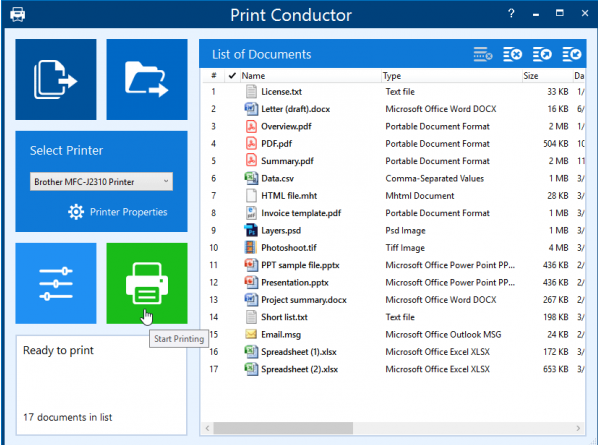Open the help question mark button

point(511,14)
